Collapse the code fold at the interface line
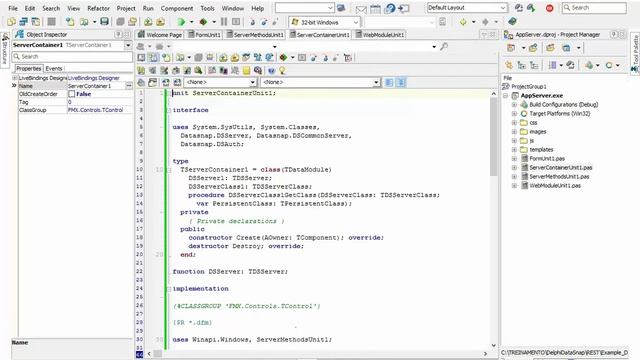This screenshot has height=360, width=640. (x=169, y=110)
